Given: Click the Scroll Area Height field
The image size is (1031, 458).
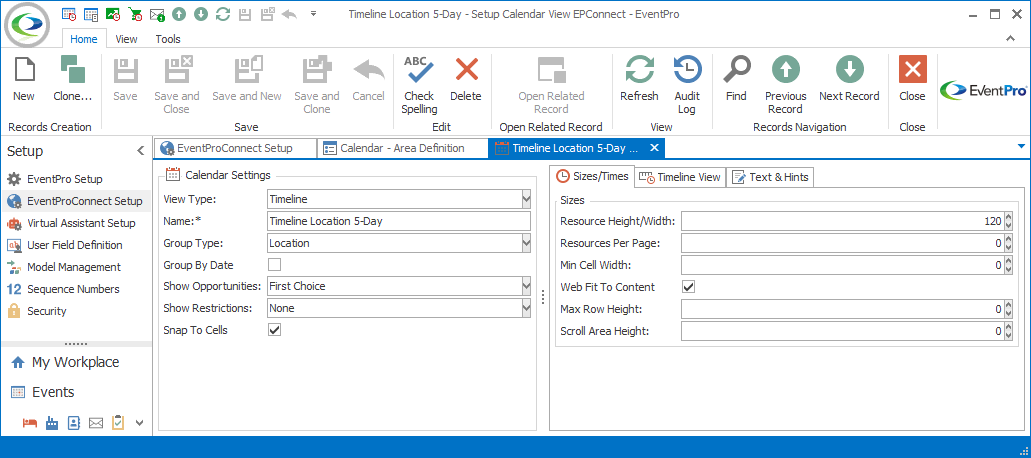Looking at the screenshot, I should pos(842,331).
